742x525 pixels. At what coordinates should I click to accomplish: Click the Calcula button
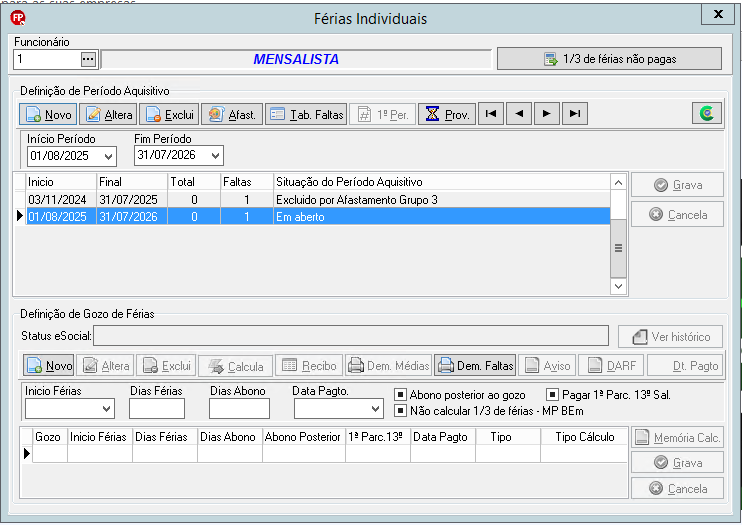[x=236, y=366]
